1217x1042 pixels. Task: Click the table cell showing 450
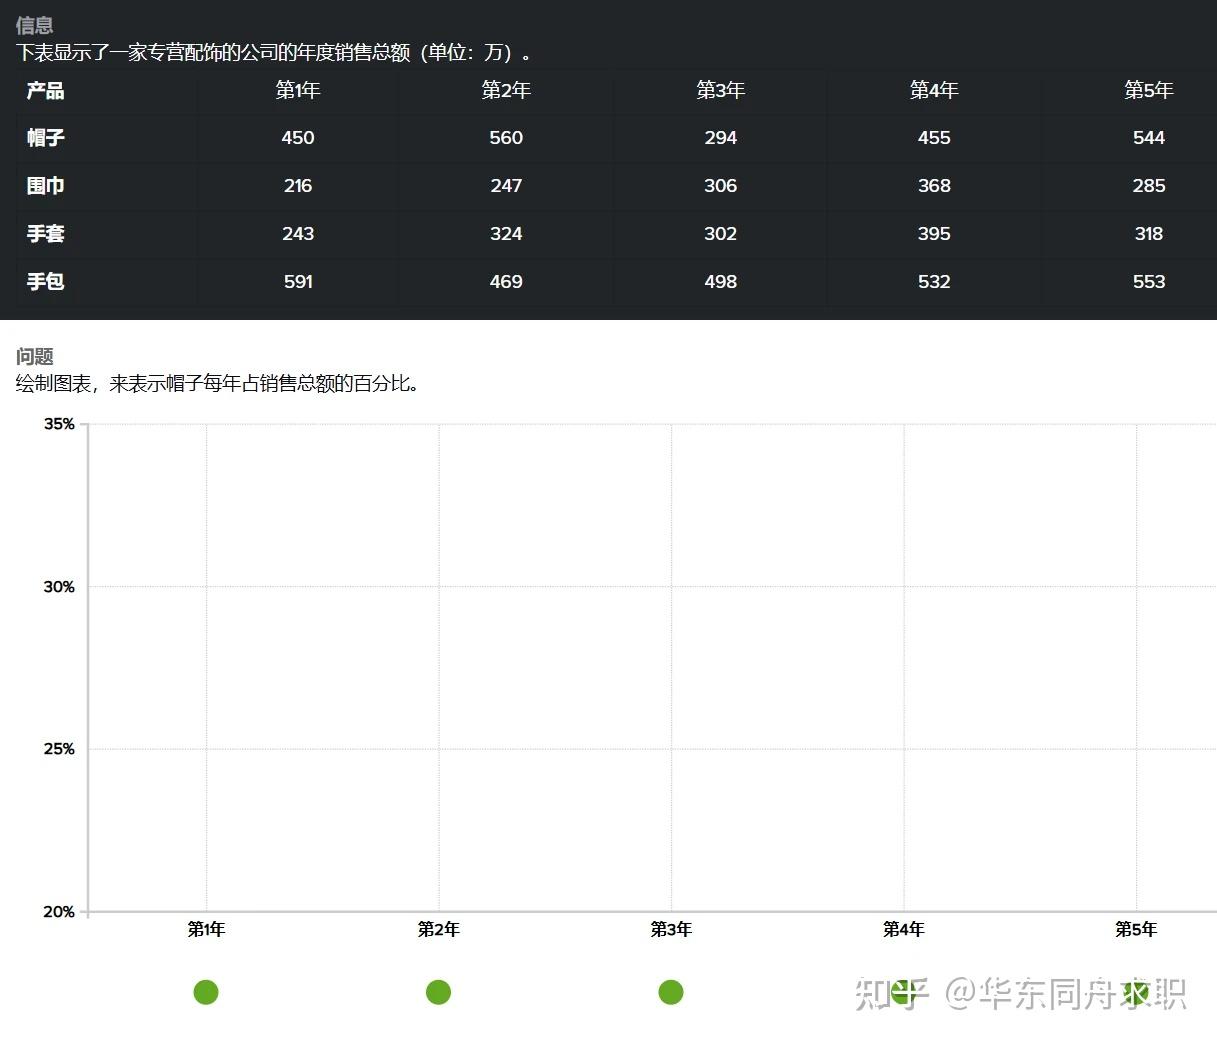click(297, 138)
